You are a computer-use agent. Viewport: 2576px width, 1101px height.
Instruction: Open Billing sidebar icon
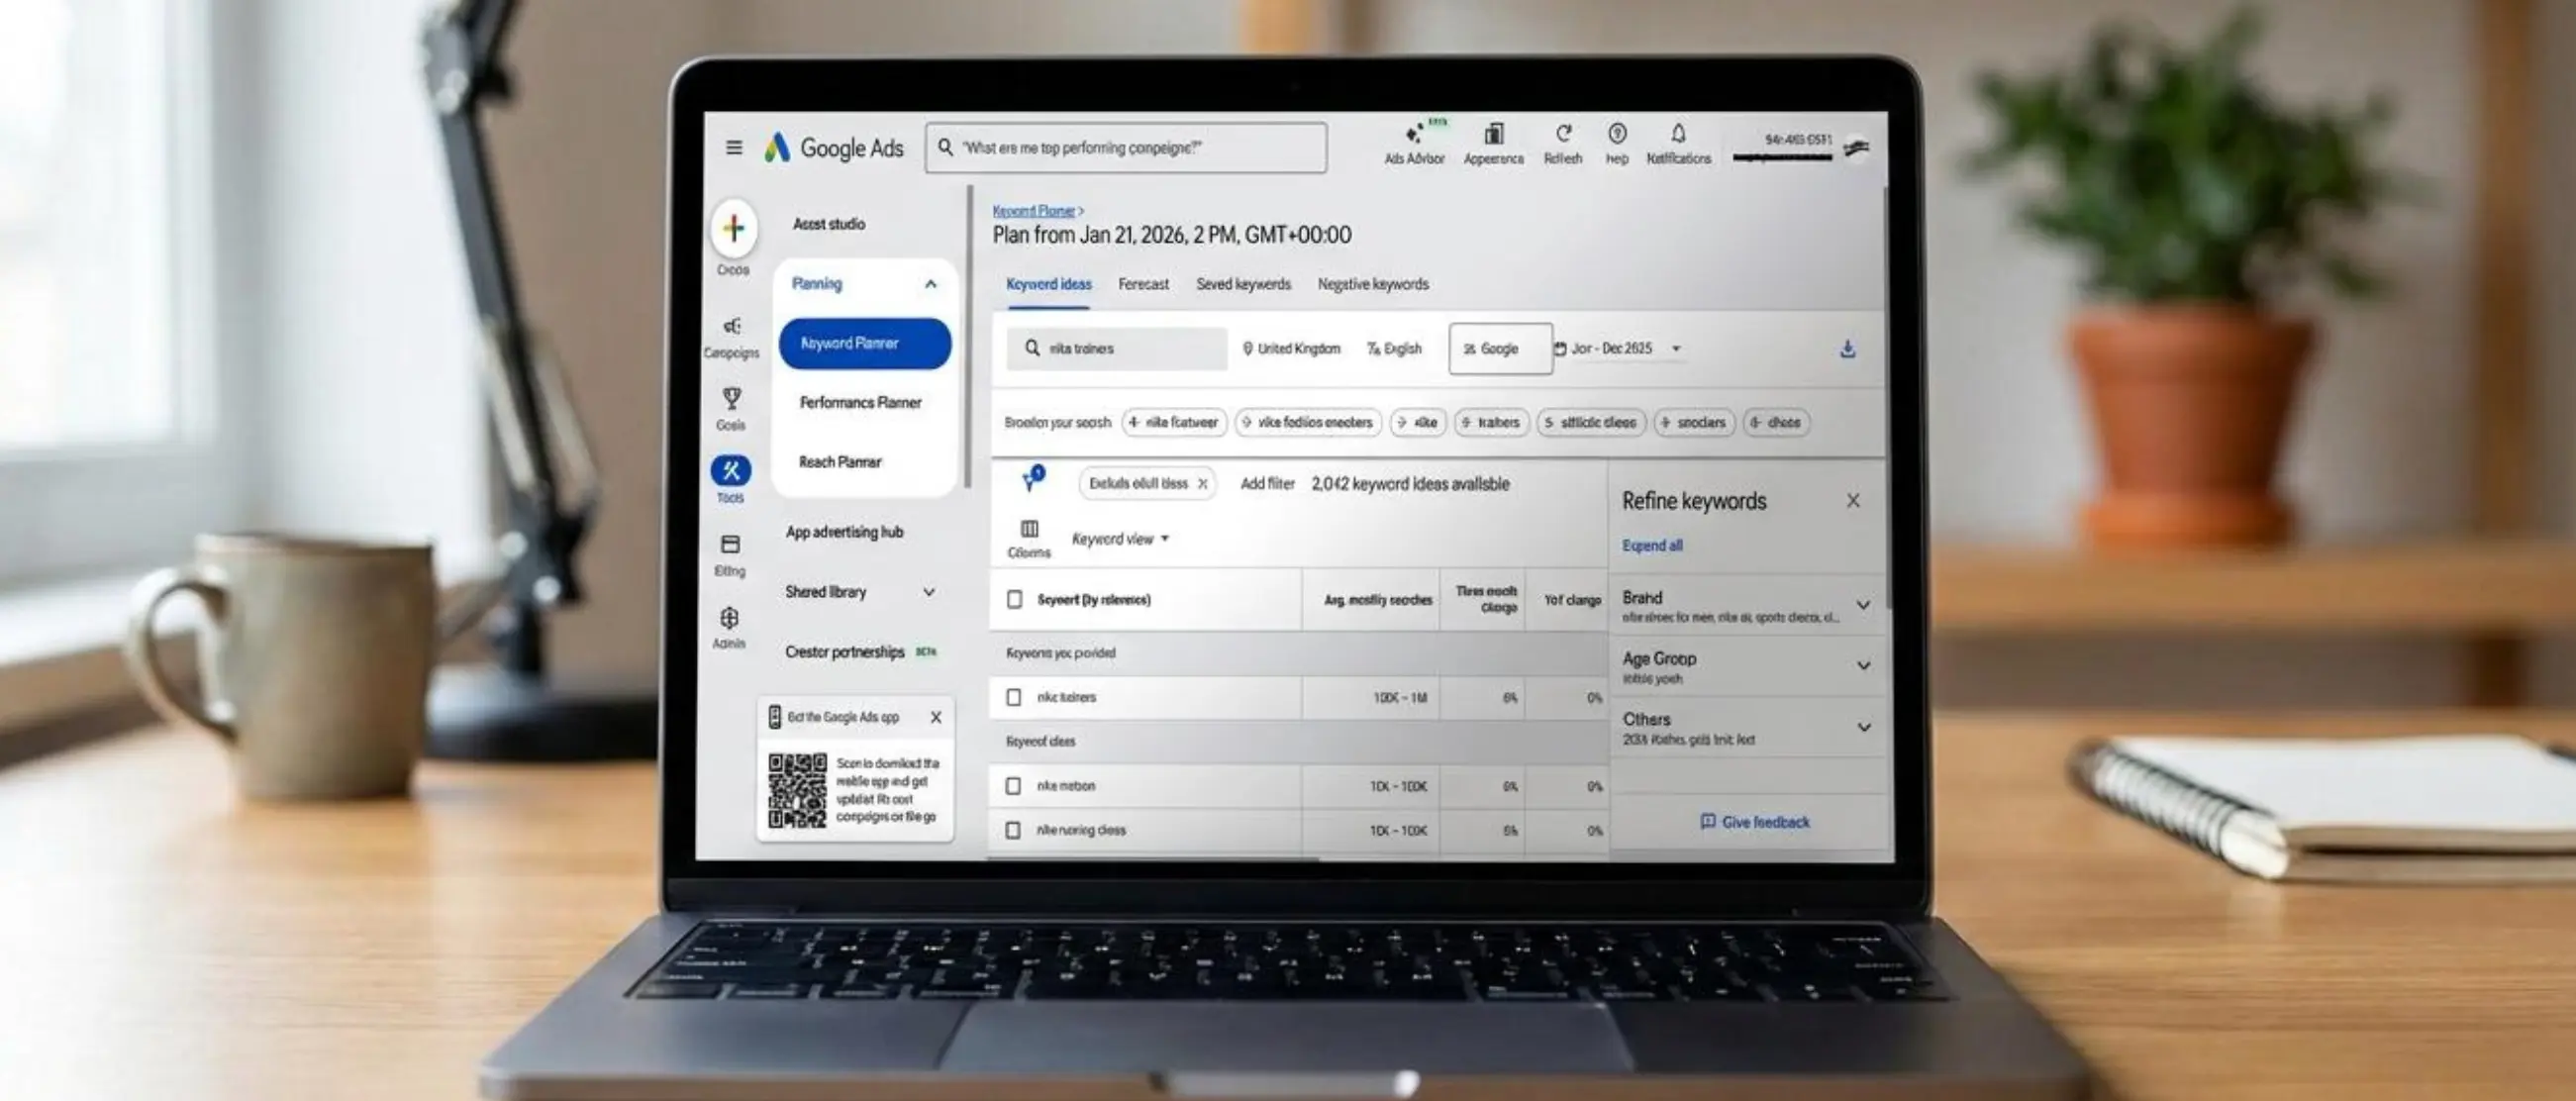730,545
